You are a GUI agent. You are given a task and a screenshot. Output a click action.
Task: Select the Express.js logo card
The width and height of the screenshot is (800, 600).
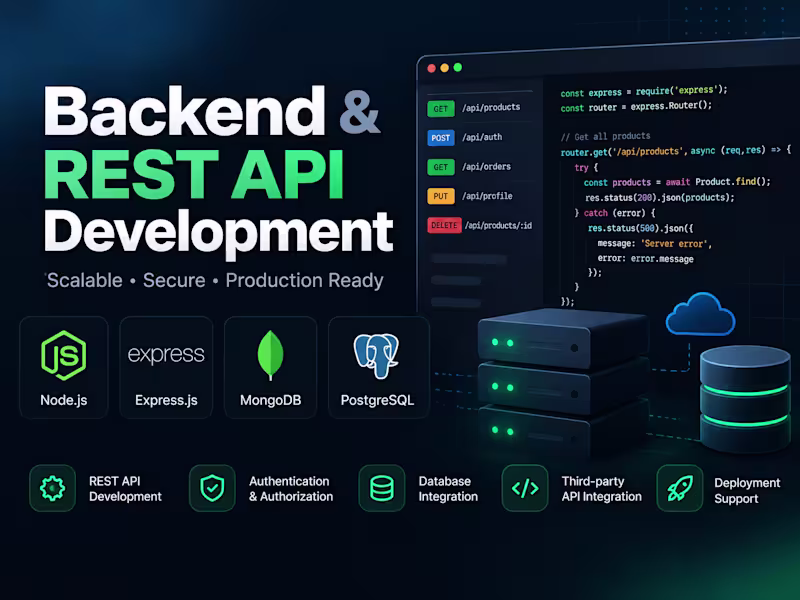(166, 367)
